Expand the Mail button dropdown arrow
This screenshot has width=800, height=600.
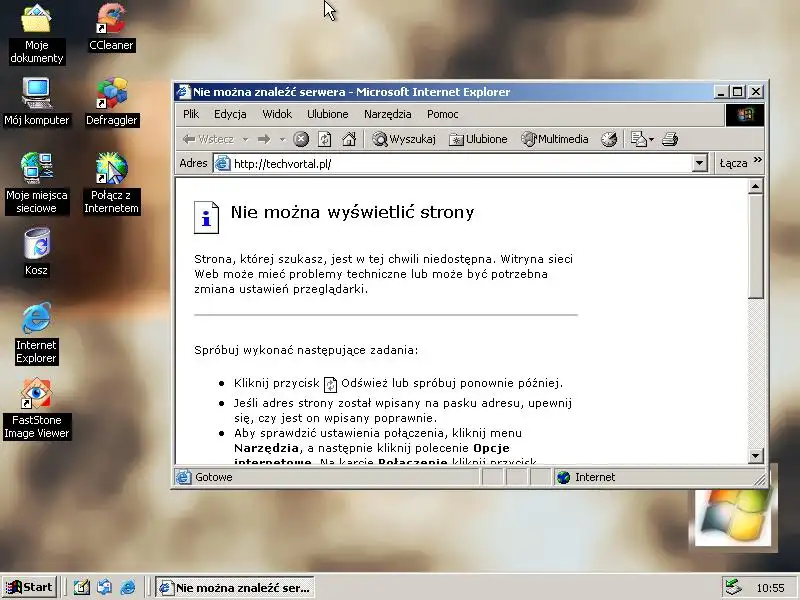tap(652, 139)
